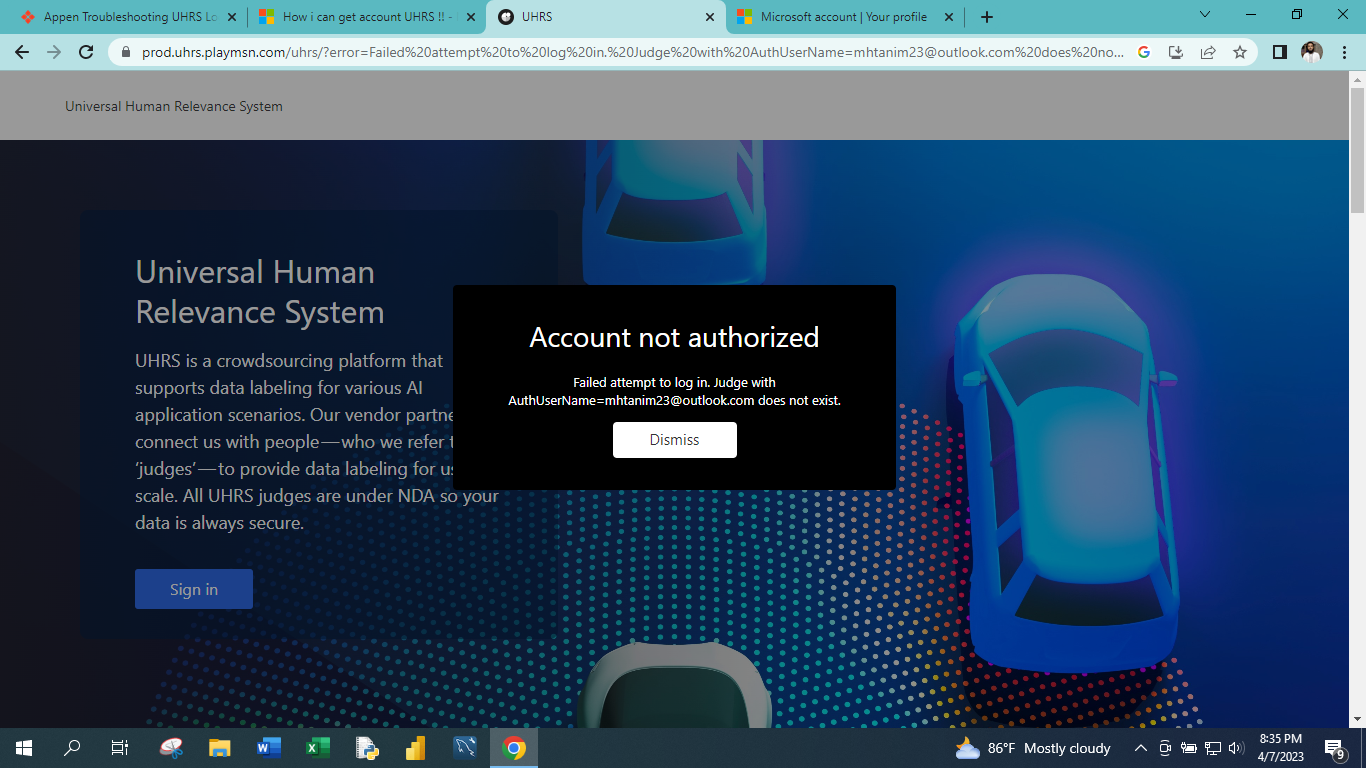Install app via the address bar icon
This screenshot has width=1366, height=768.
1176,52
